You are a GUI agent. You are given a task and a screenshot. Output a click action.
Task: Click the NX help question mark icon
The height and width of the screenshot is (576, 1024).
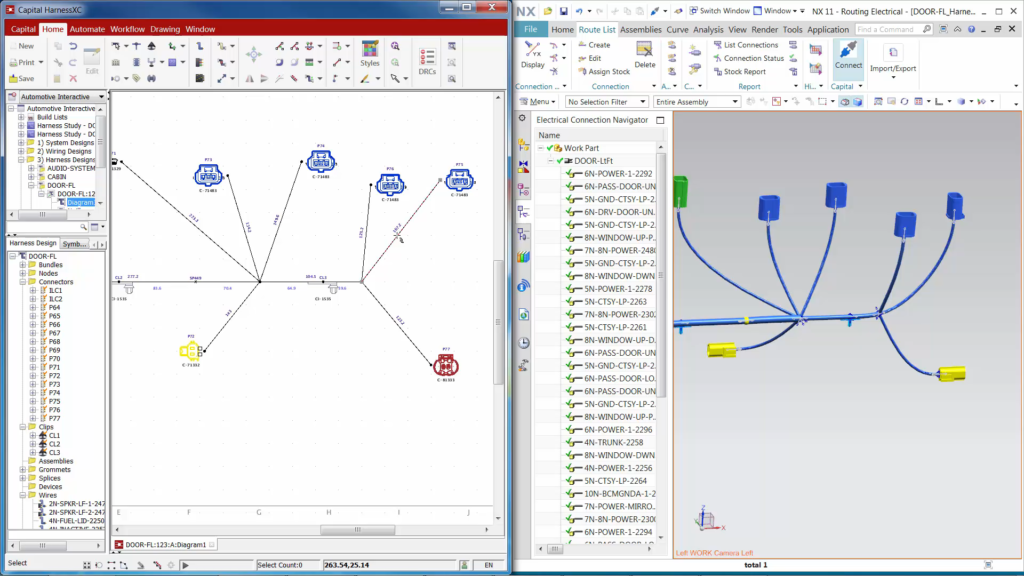click(x=971, y=29)
